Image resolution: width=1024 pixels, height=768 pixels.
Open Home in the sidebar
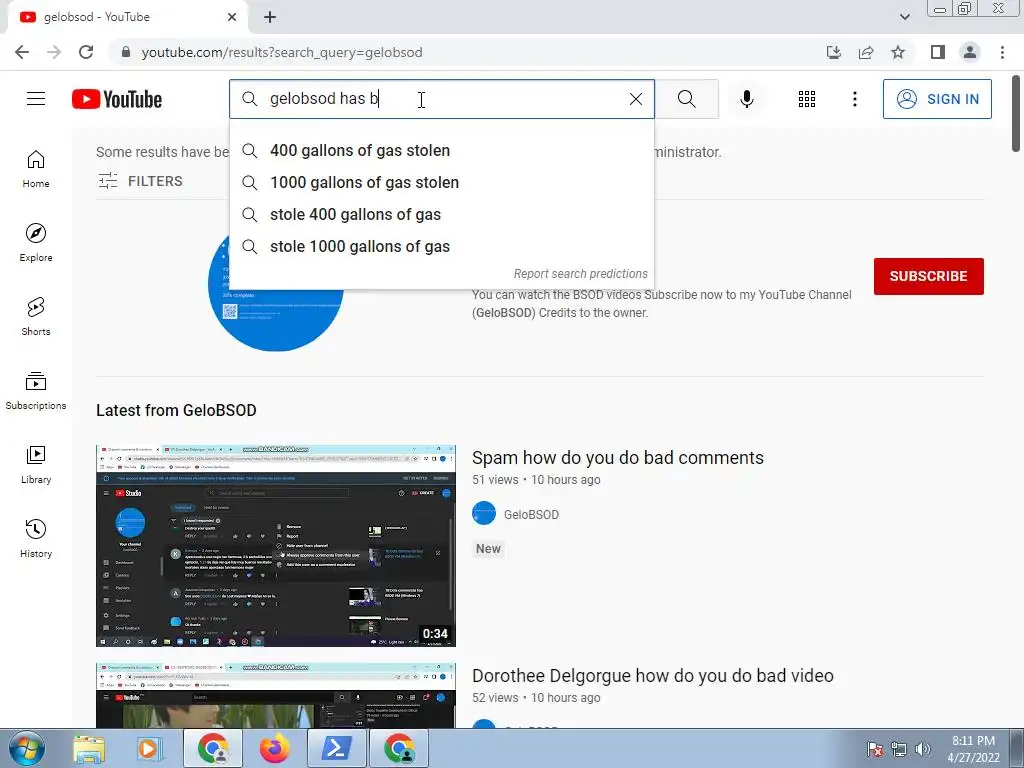tap(36, 169)
